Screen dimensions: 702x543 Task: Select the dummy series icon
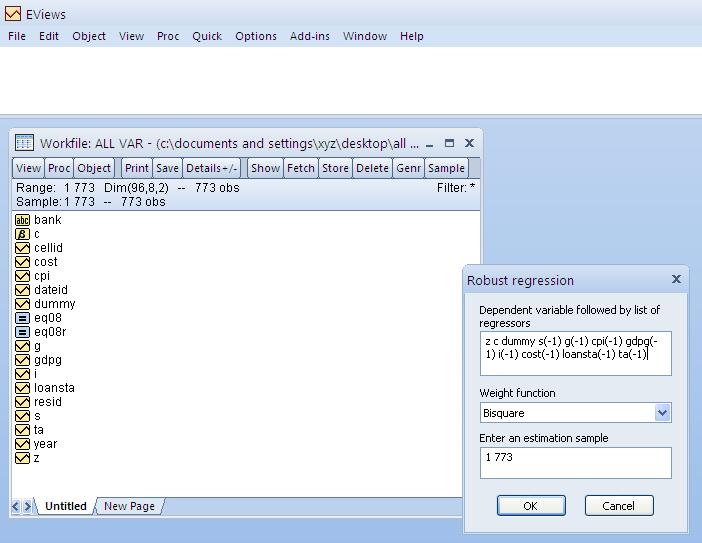pos(22,304)
